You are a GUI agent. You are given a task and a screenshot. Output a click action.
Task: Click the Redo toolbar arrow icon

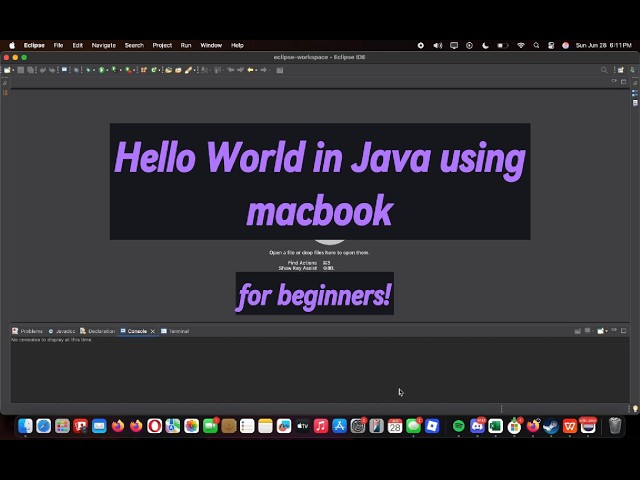tap(52, 70)
